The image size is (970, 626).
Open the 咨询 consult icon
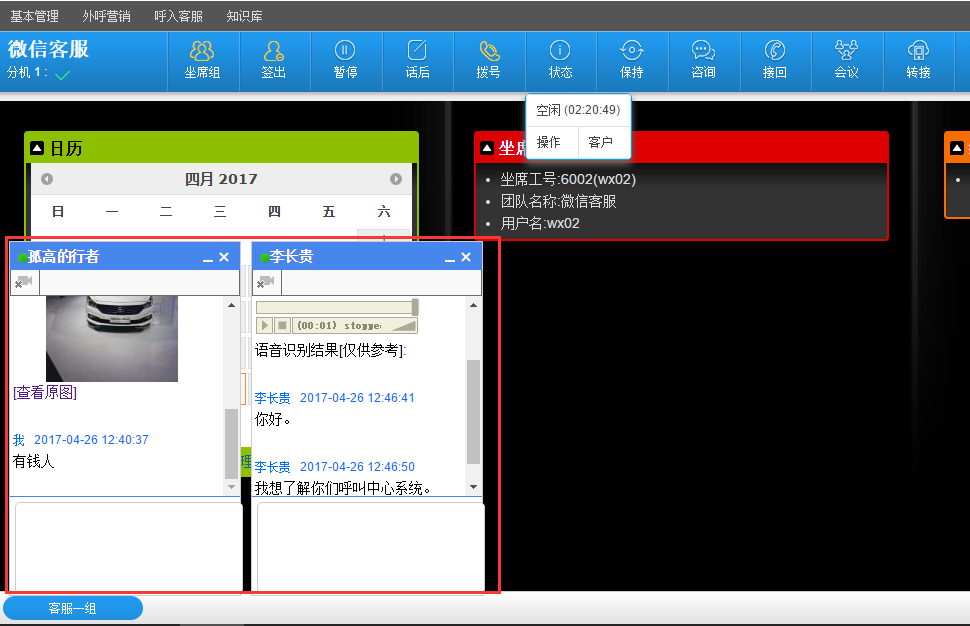(703, 60)
